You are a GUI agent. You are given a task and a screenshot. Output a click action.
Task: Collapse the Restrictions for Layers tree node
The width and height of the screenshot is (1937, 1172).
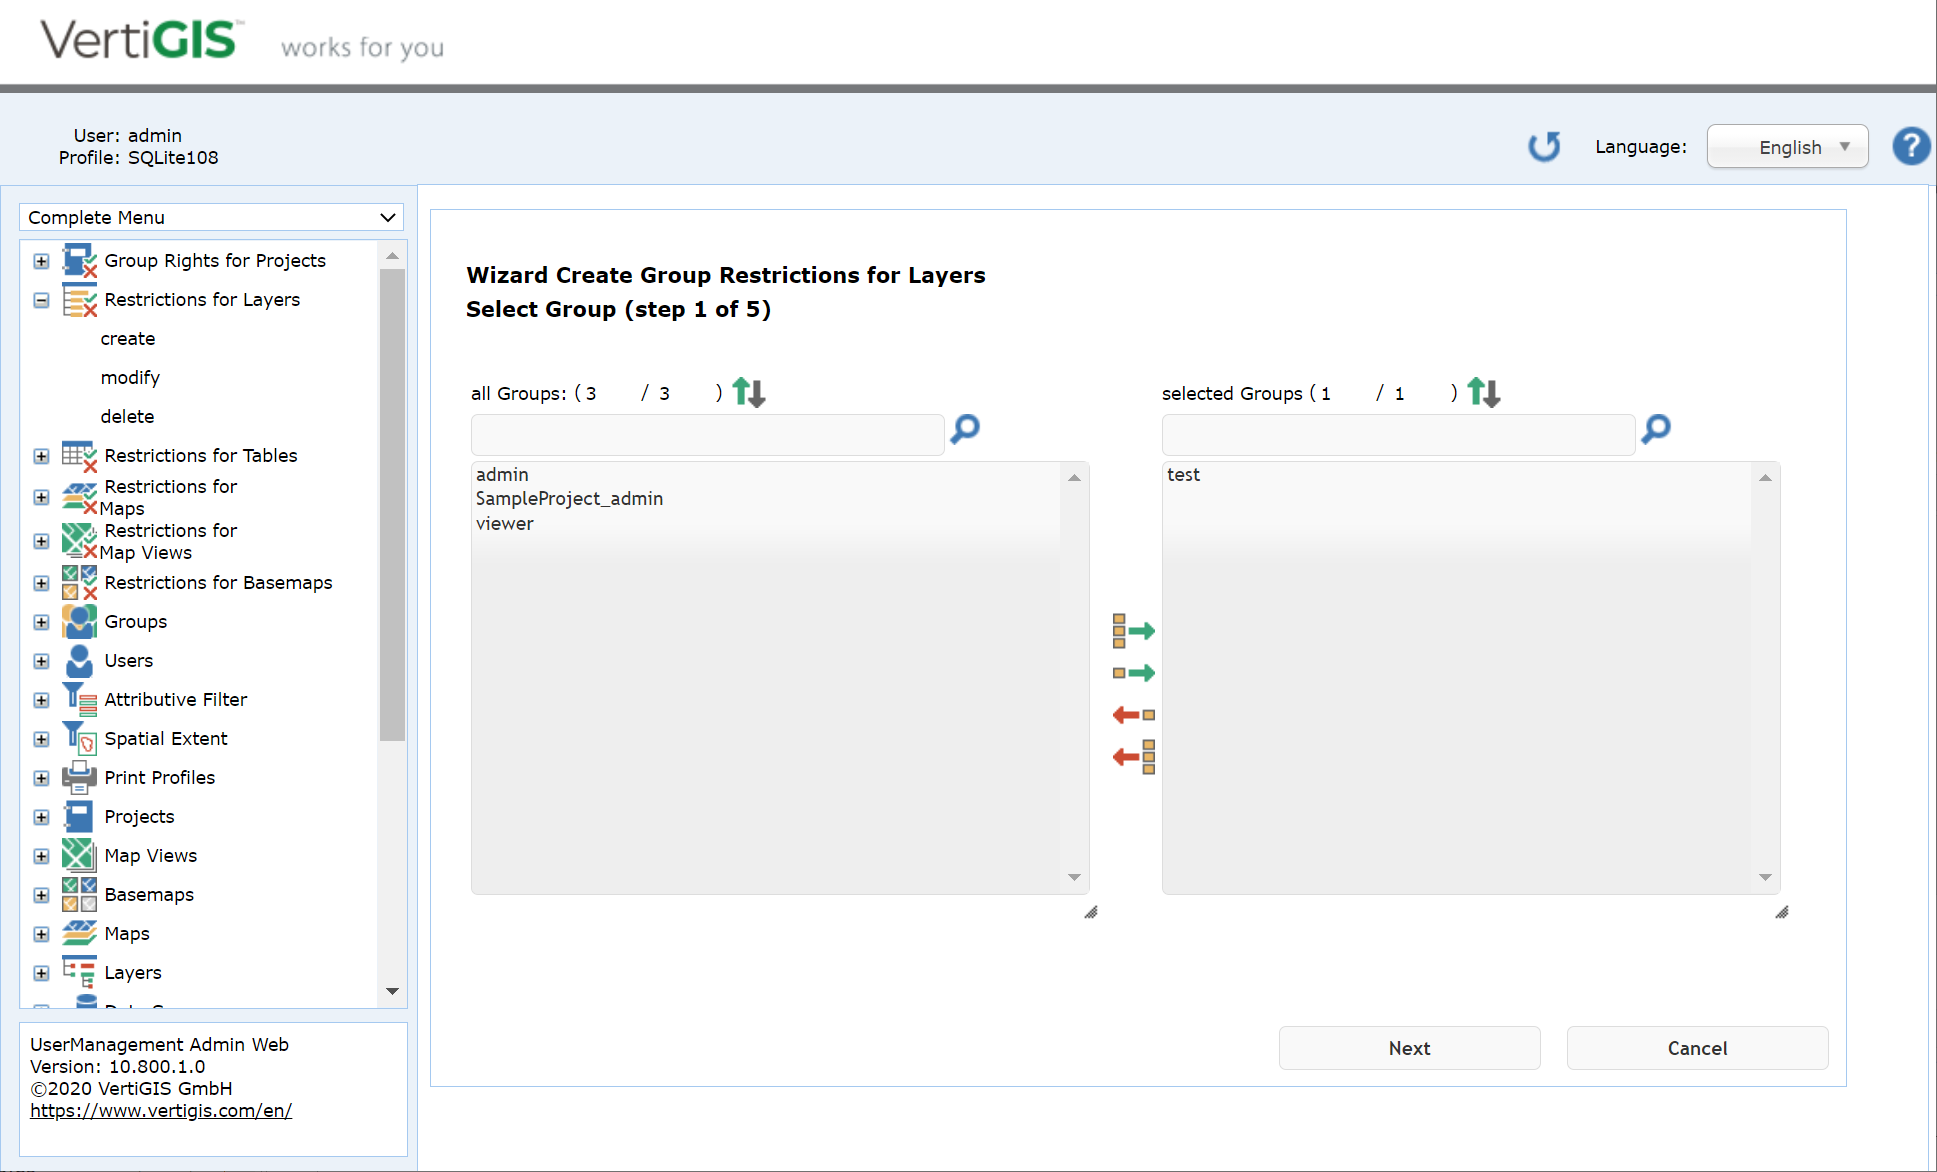coord(40,300)
